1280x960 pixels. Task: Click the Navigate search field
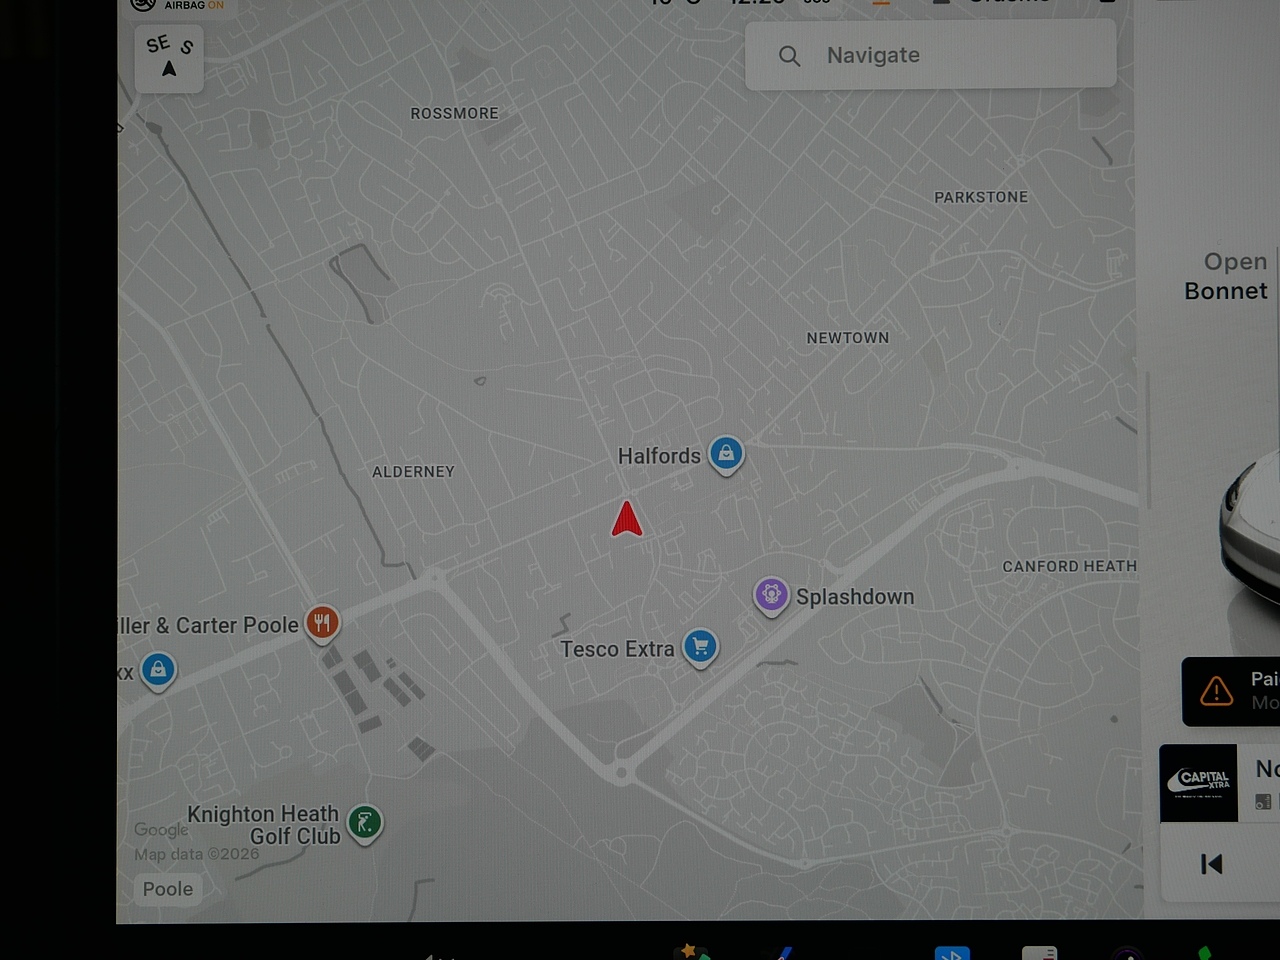(930, 56)
